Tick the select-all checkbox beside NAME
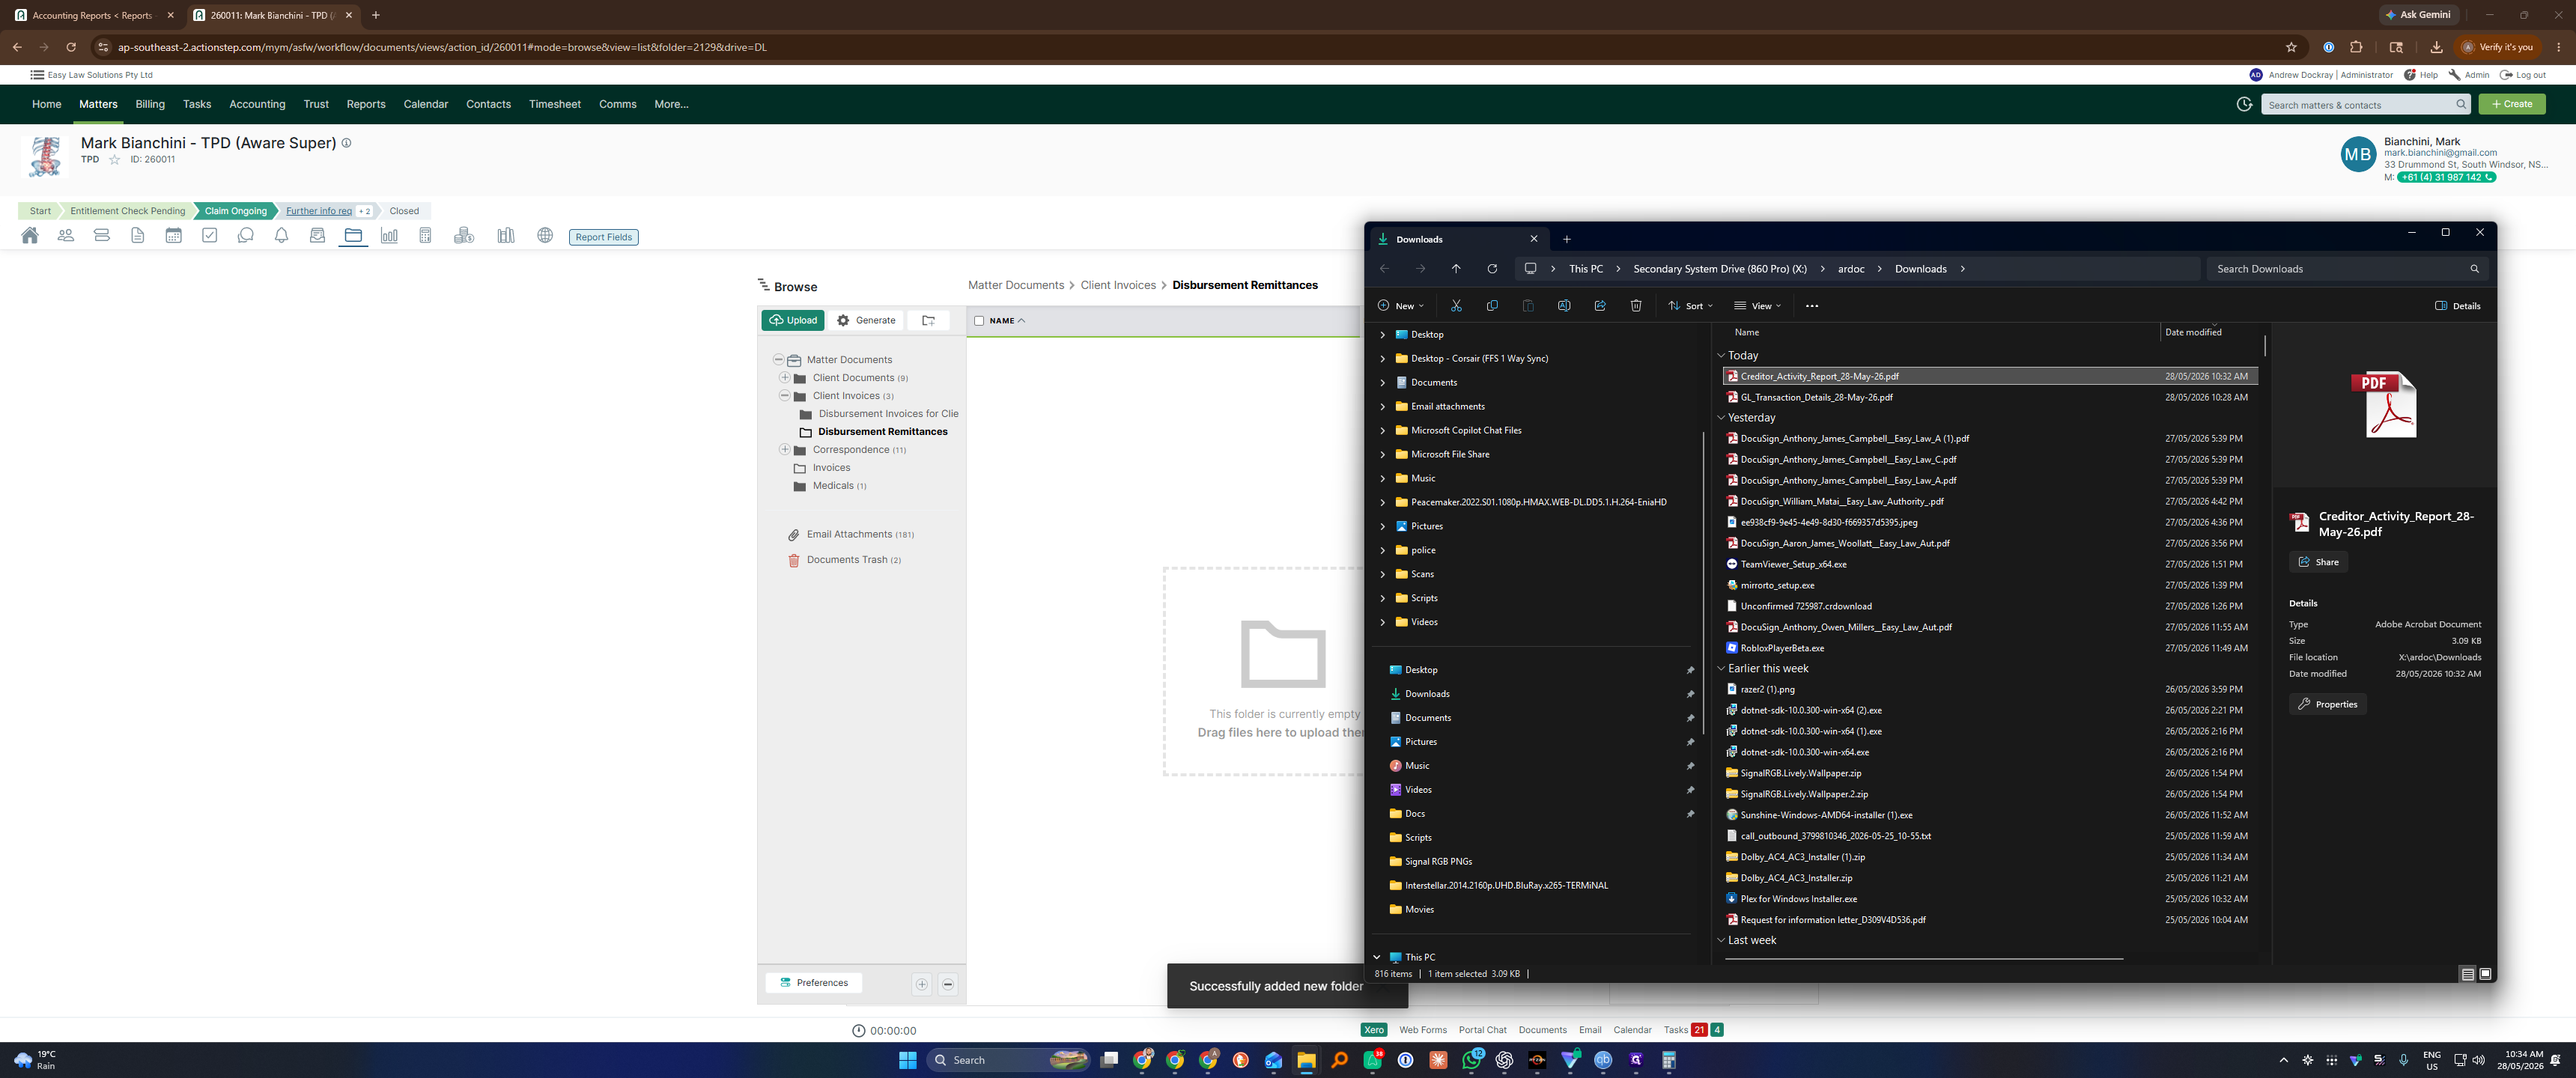This screenshot has width=2576, height=1078. (979, 321)
